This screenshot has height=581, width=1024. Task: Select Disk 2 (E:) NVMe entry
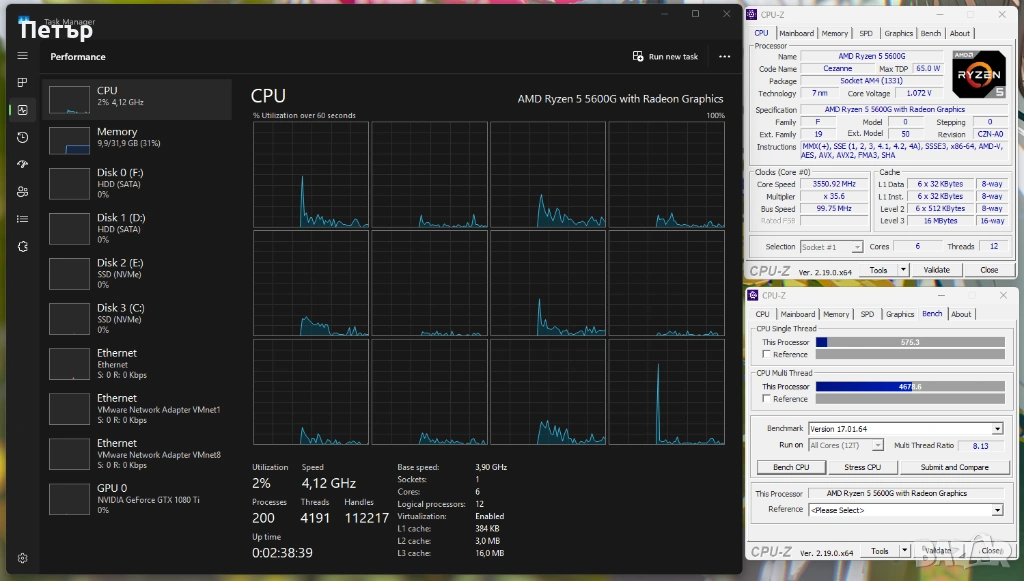coord(137,274)
